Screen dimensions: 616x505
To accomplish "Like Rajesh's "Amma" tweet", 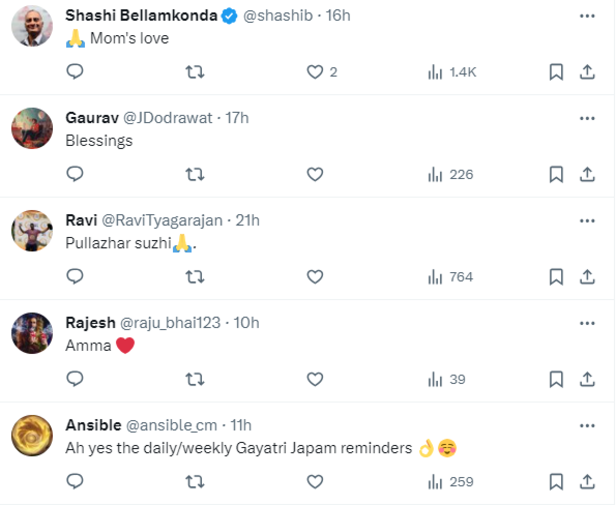I will click(315, 379).
